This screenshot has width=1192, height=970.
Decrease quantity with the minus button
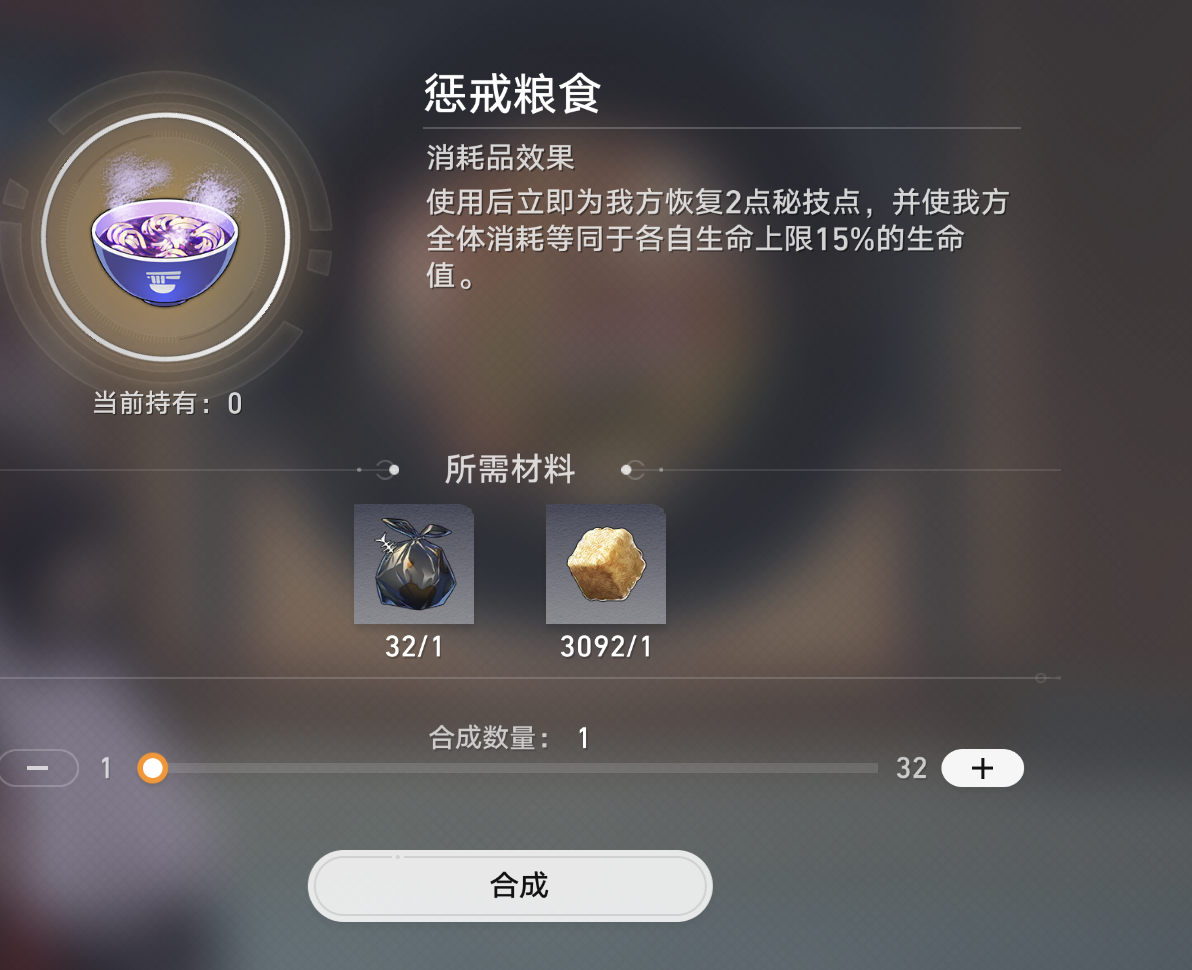pos(38,768)
